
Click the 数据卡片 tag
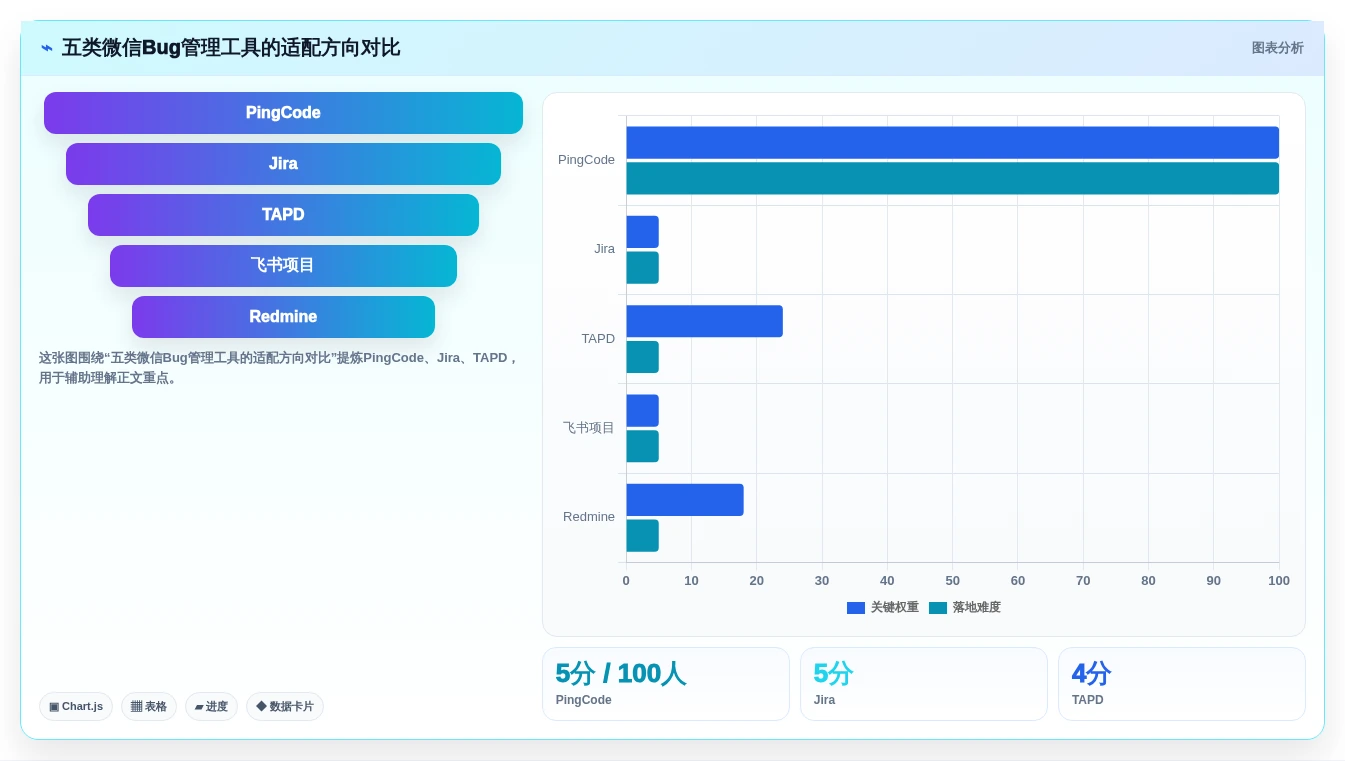click(x=285, y=707)
